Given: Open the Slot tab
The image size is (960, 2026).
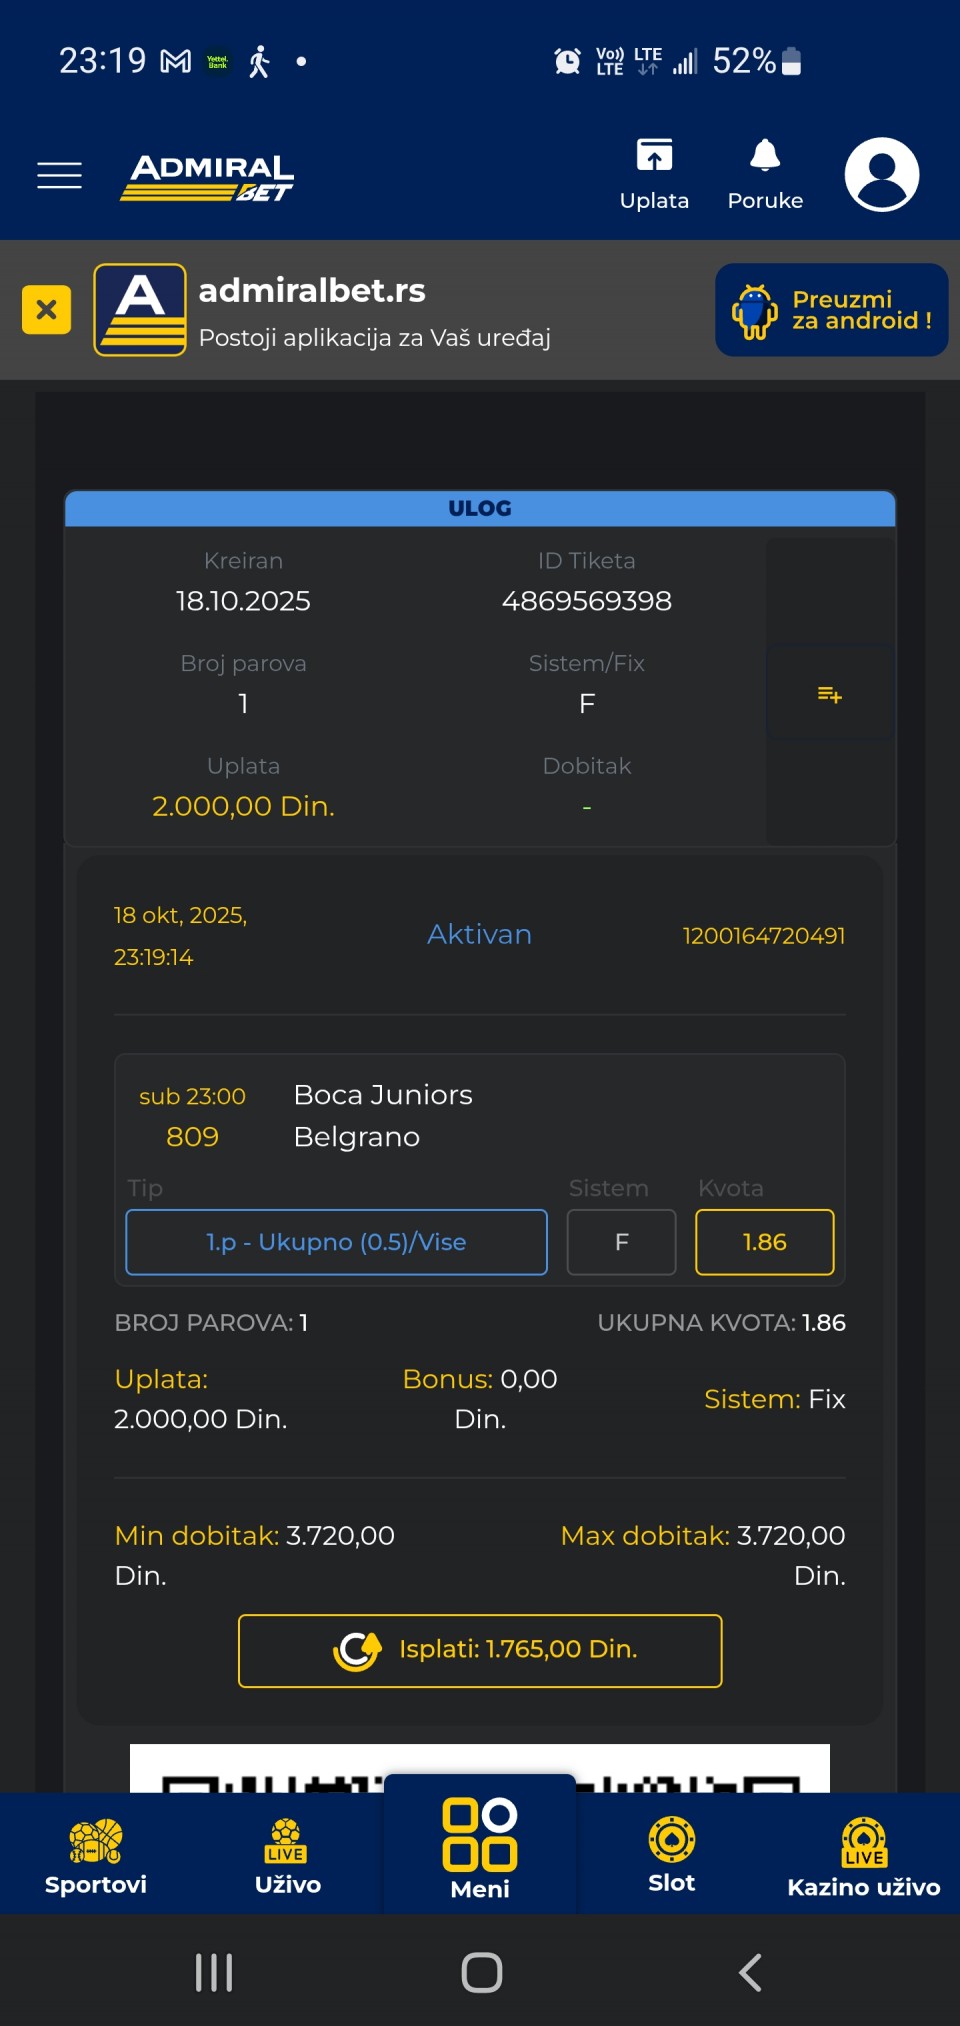Looking at the screenshot, I should (671, 1855).
